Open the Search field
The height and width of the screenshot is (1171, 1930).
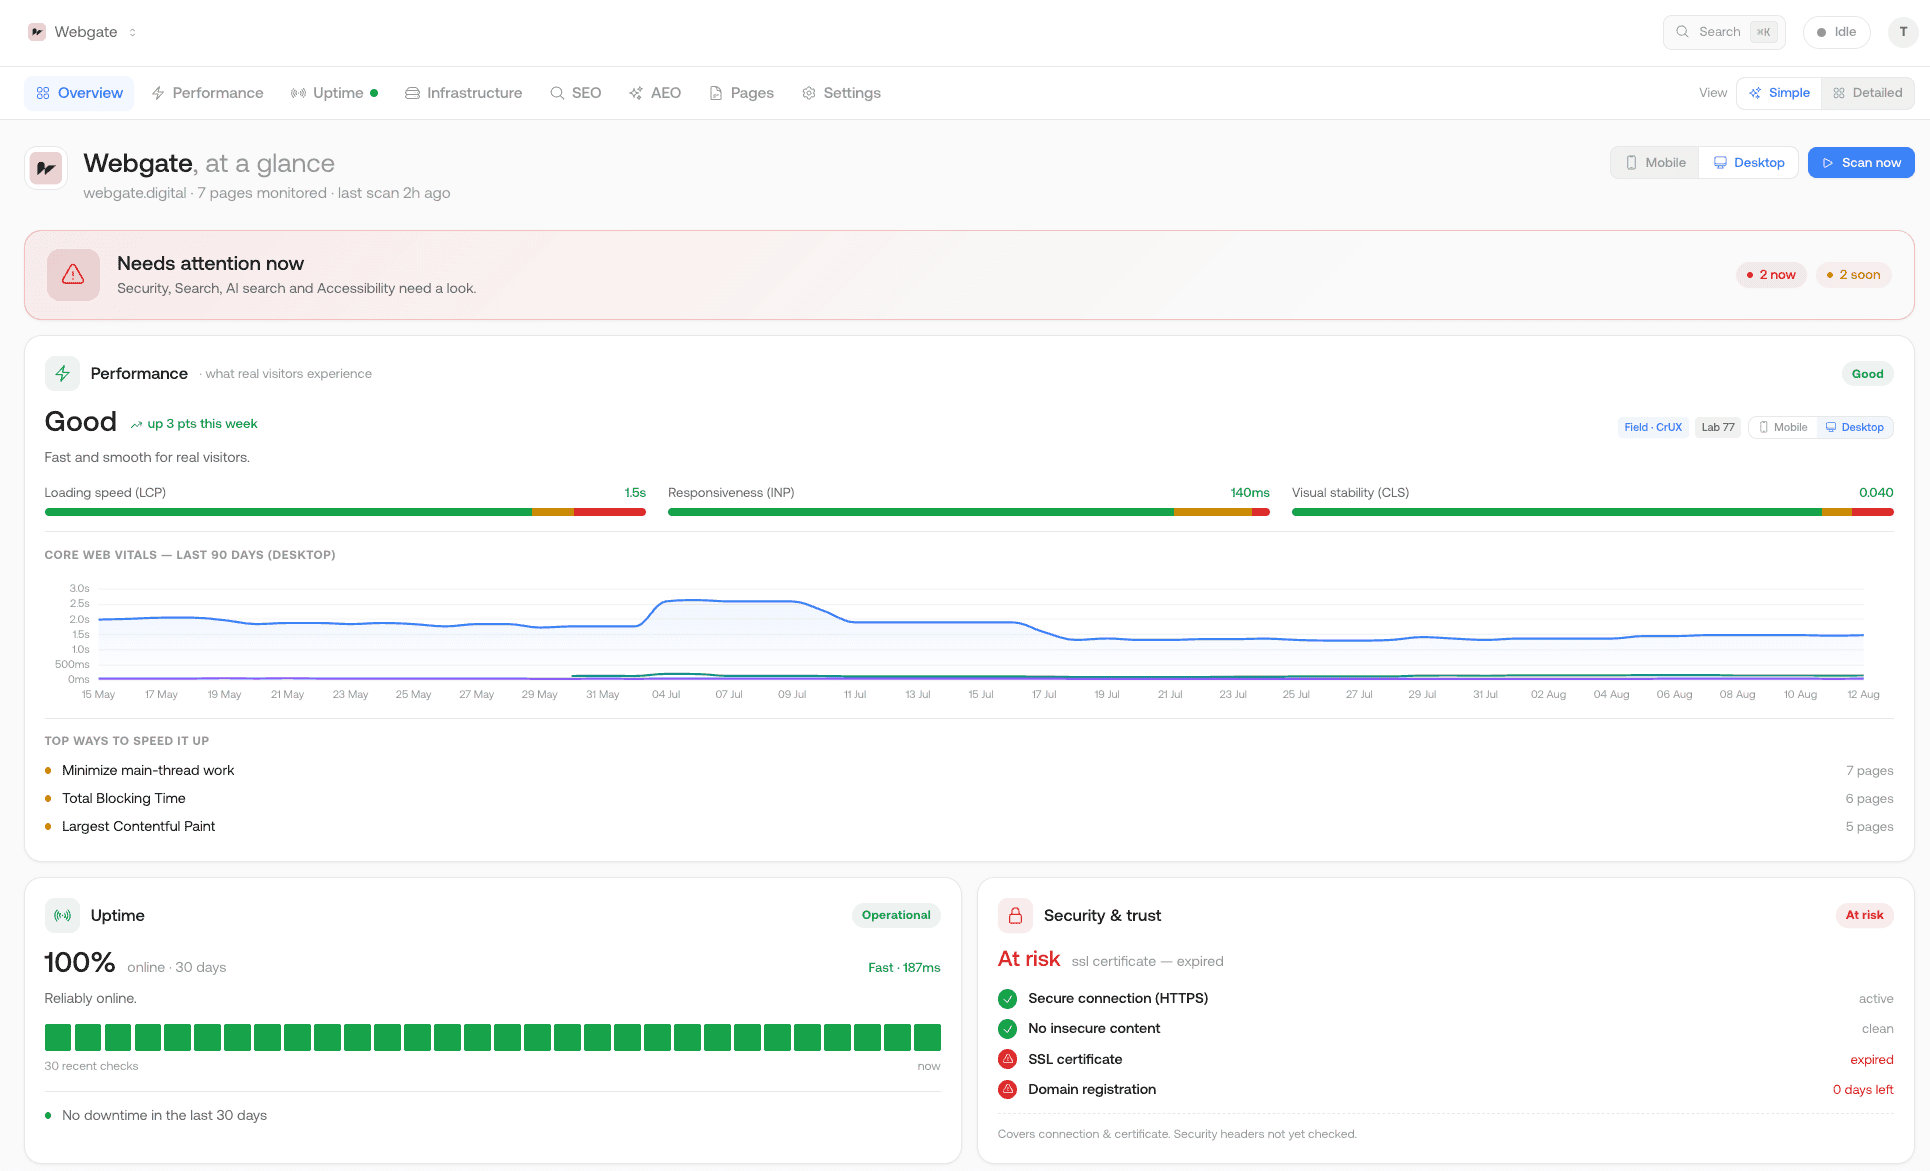click(1724, 32)
